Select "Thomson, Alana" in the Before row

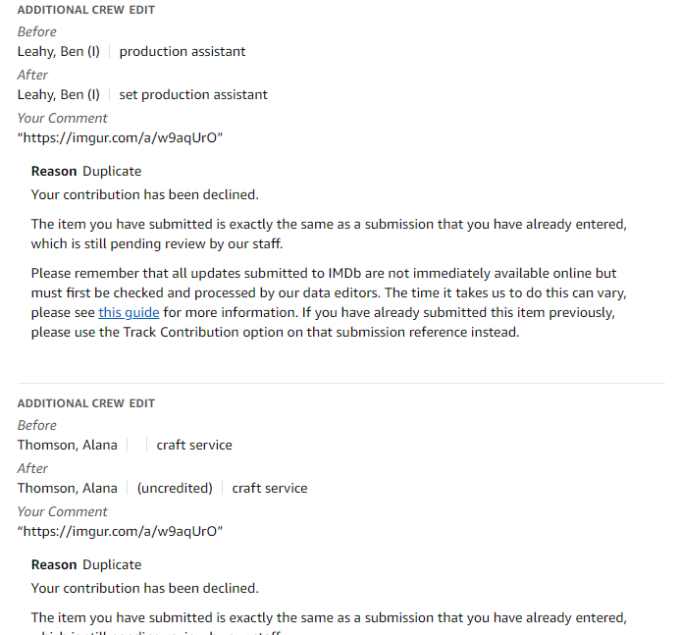[67, 445]
